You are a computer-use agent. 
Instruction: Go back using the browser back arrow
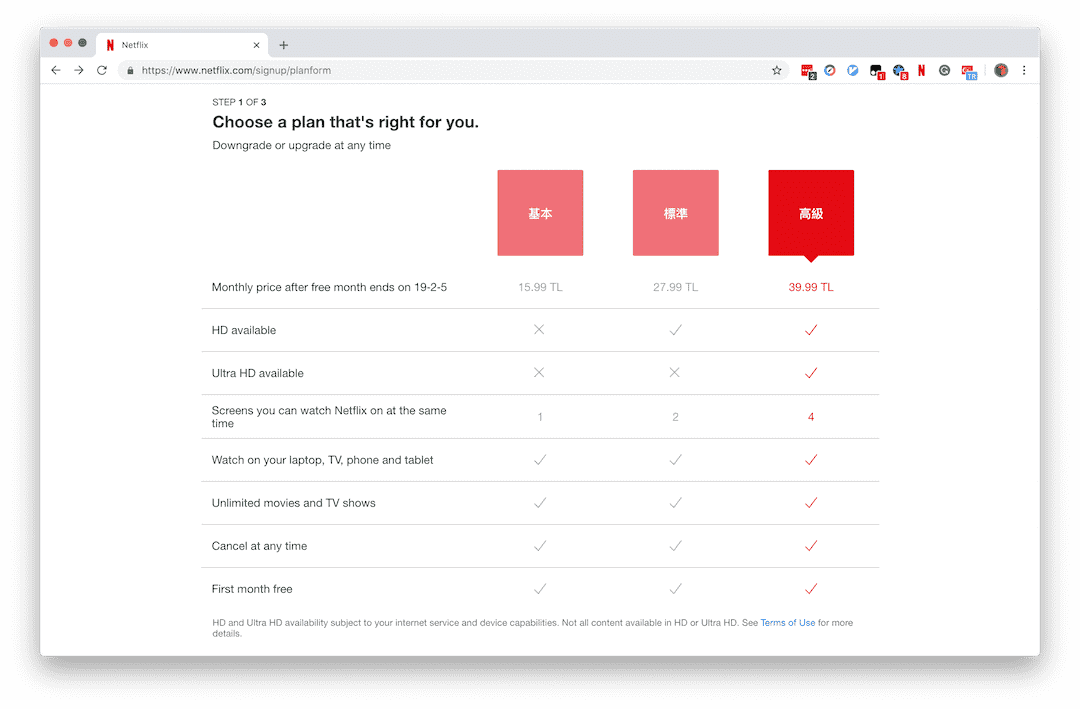coord(56,71)
